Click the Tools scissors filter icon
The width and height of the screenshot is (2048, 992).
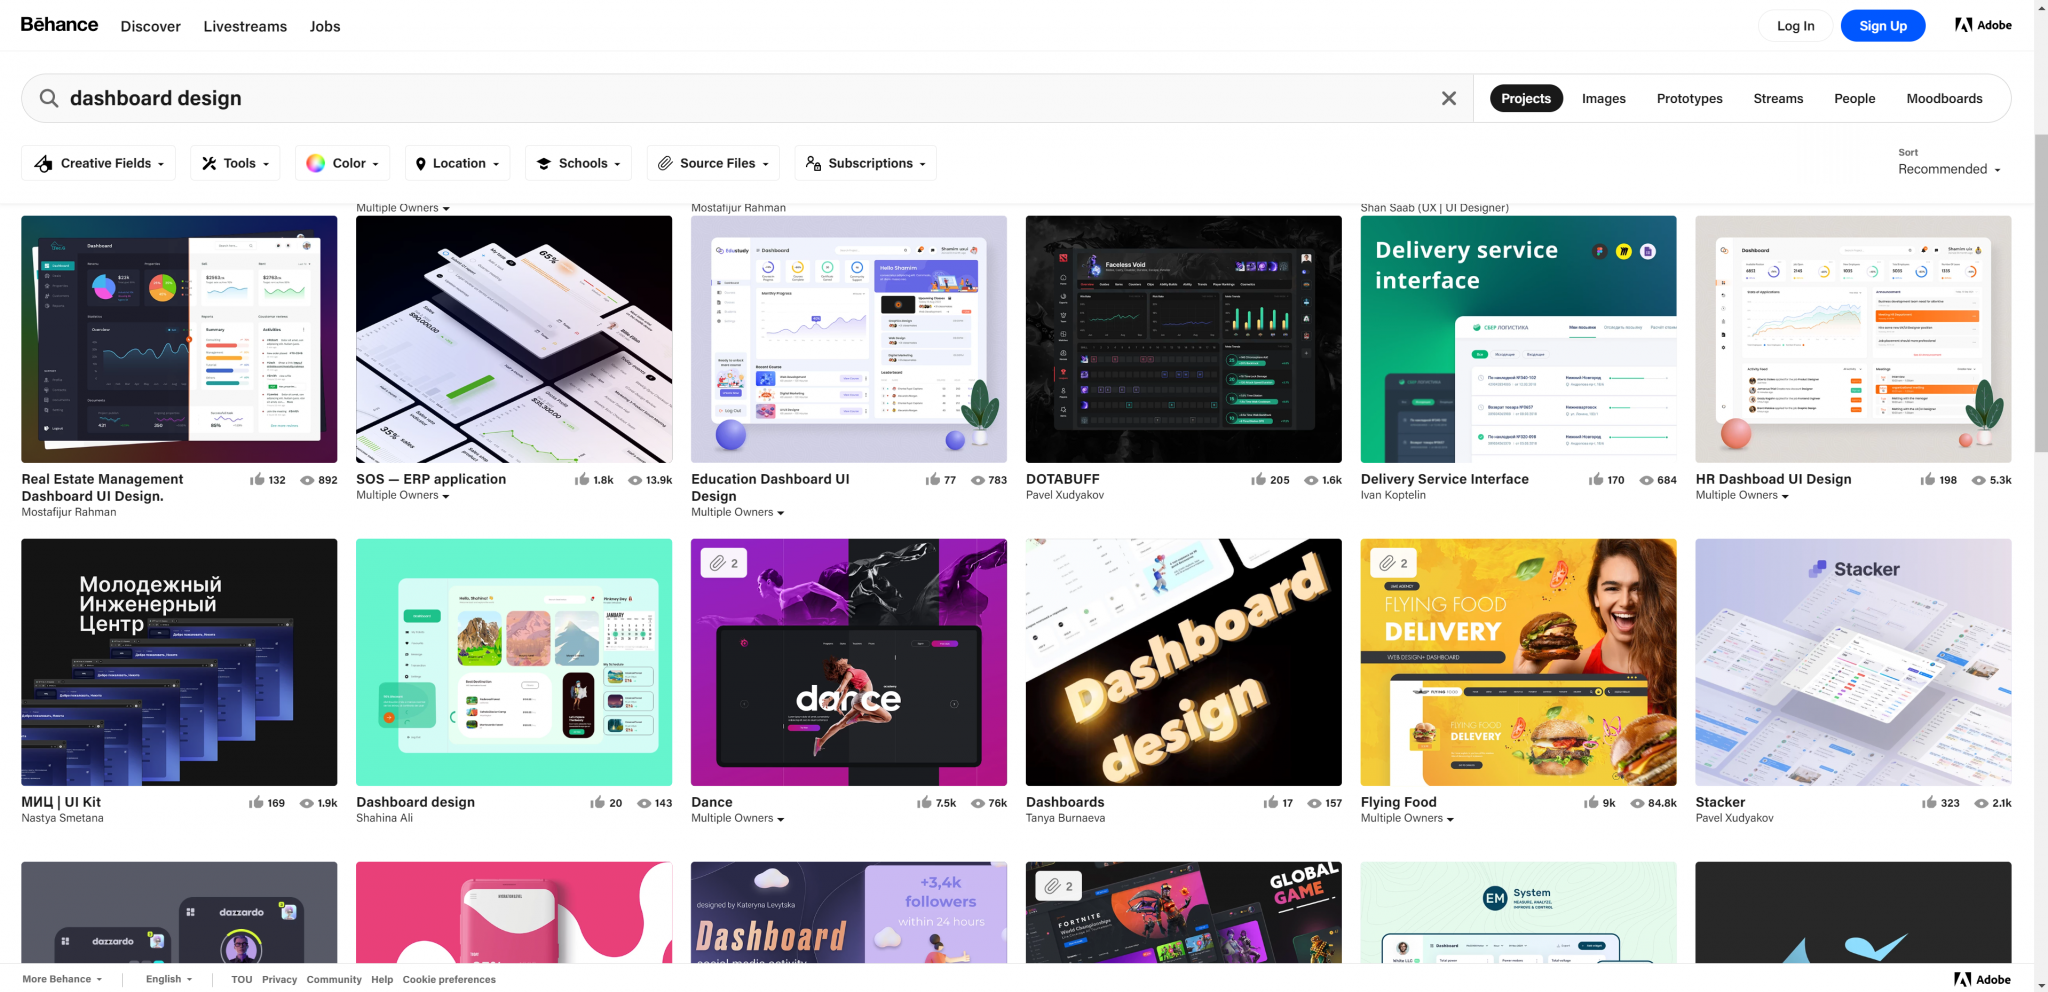click(210, 162)
